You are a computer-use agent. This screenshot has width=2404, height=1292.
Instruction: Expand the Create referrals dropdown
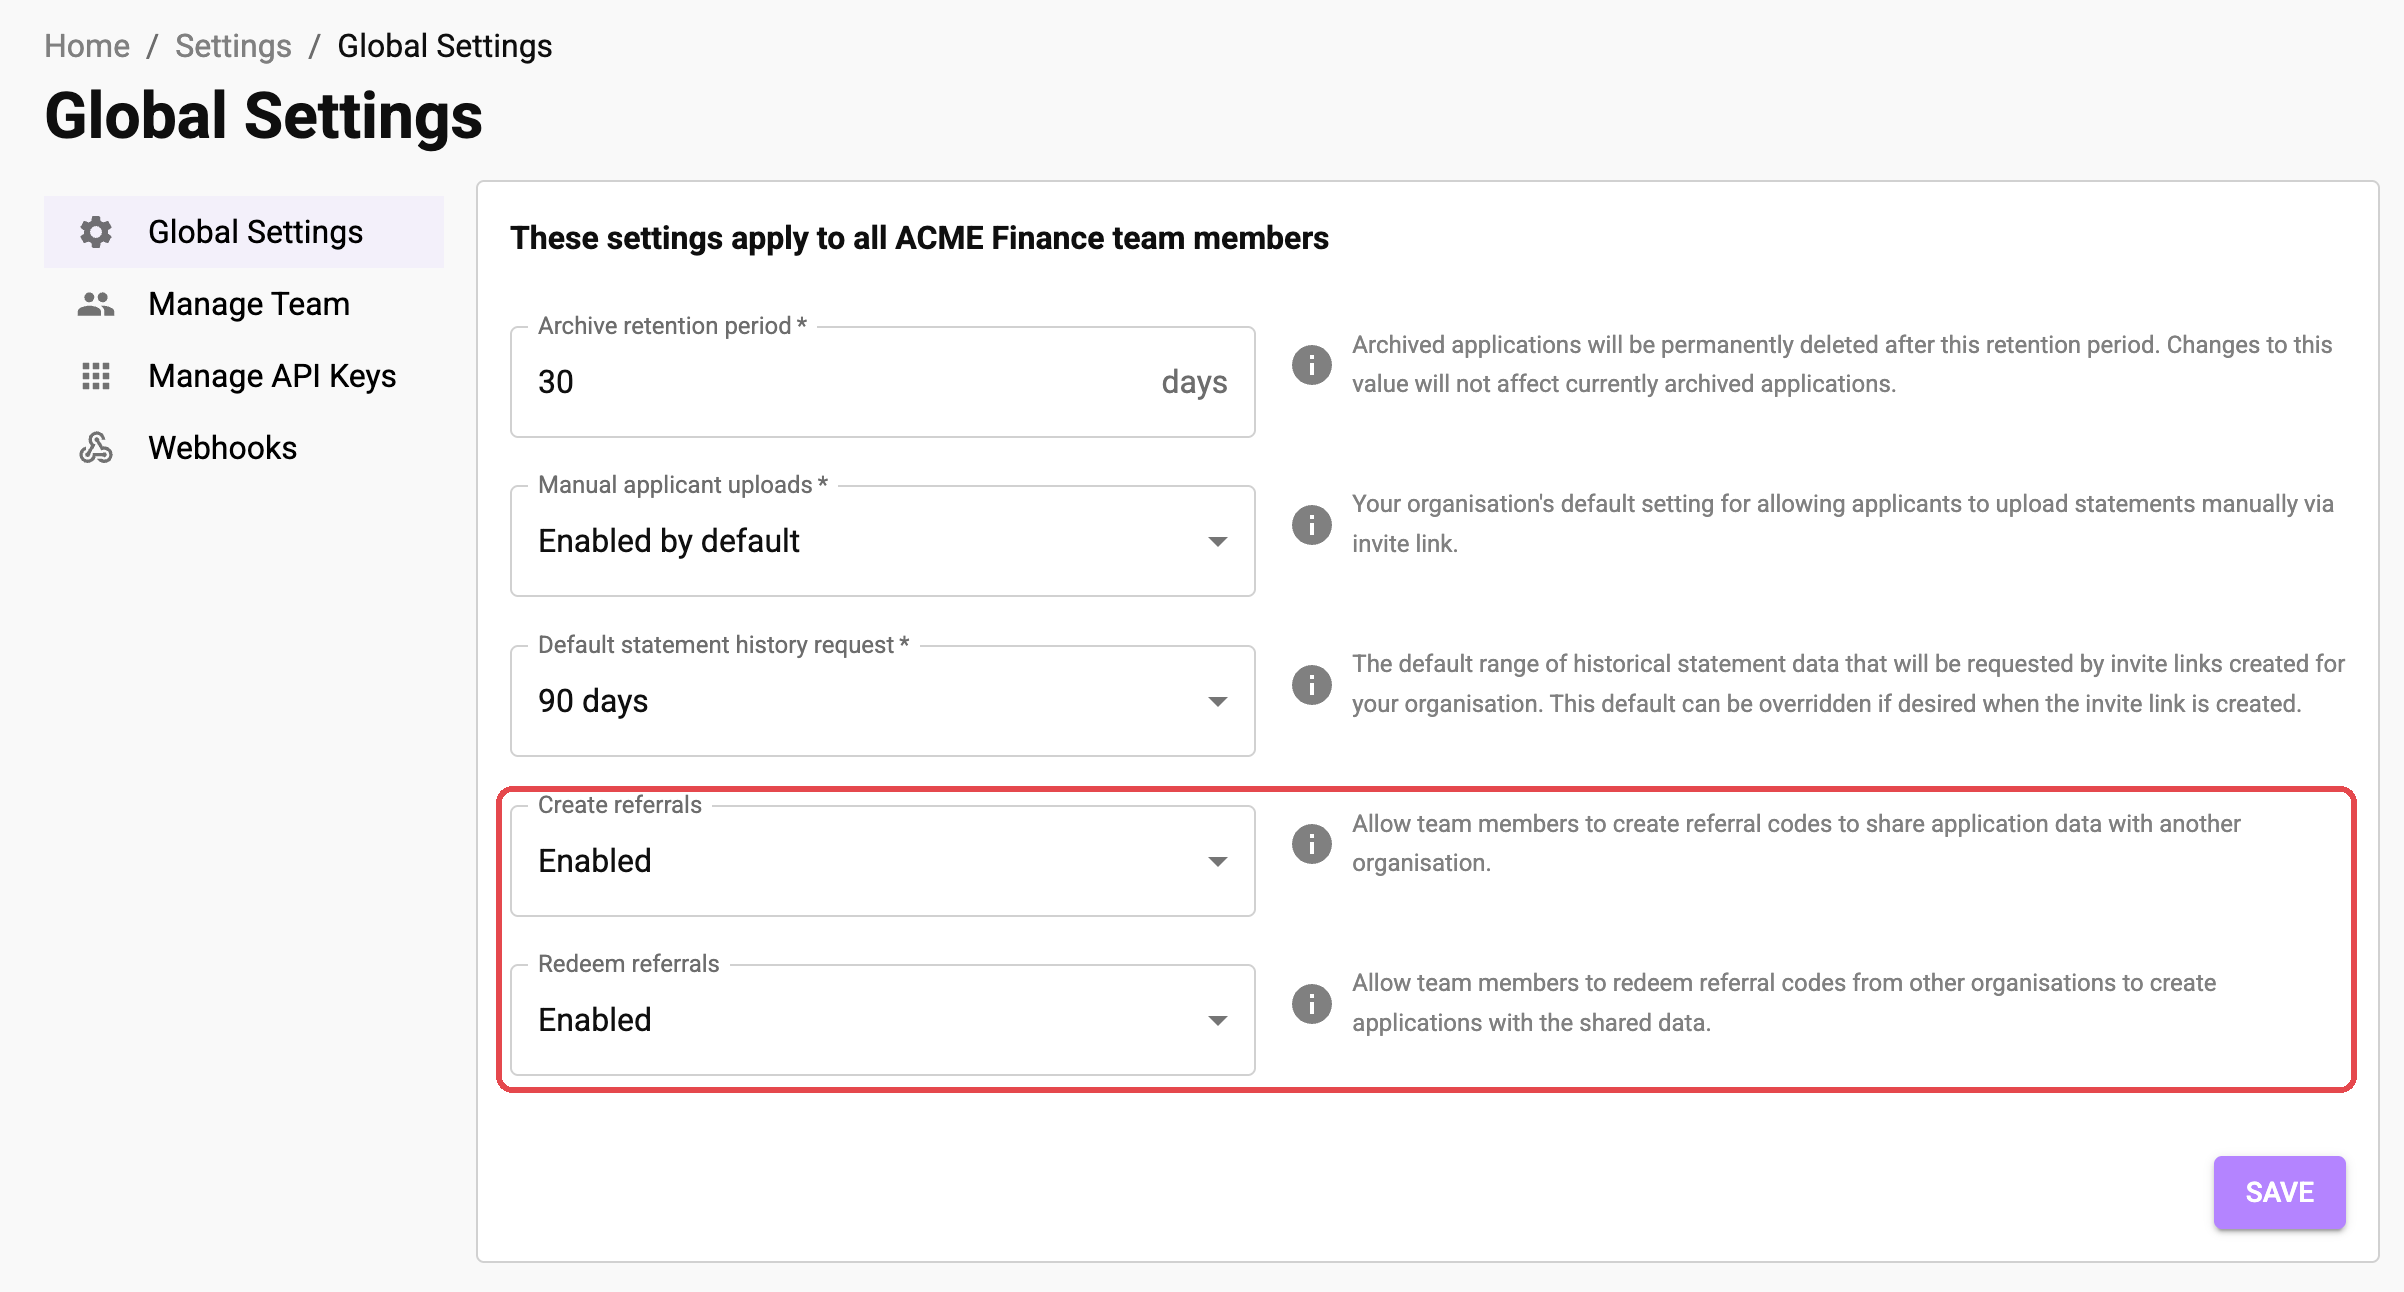tap(883, 861)
